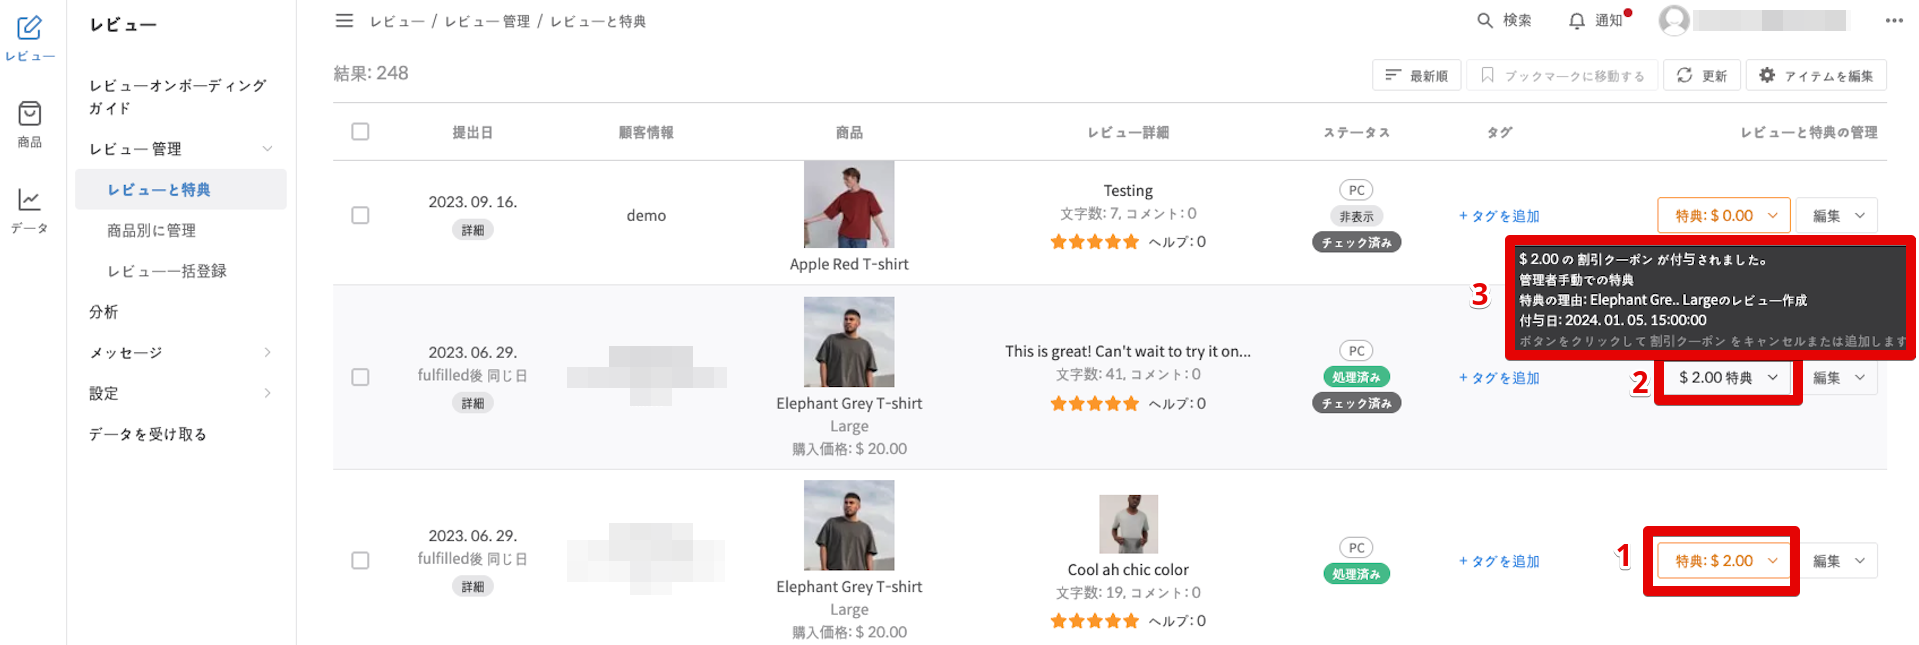Click 詳細 under 2023. 09. 16. date

point(472,231)
